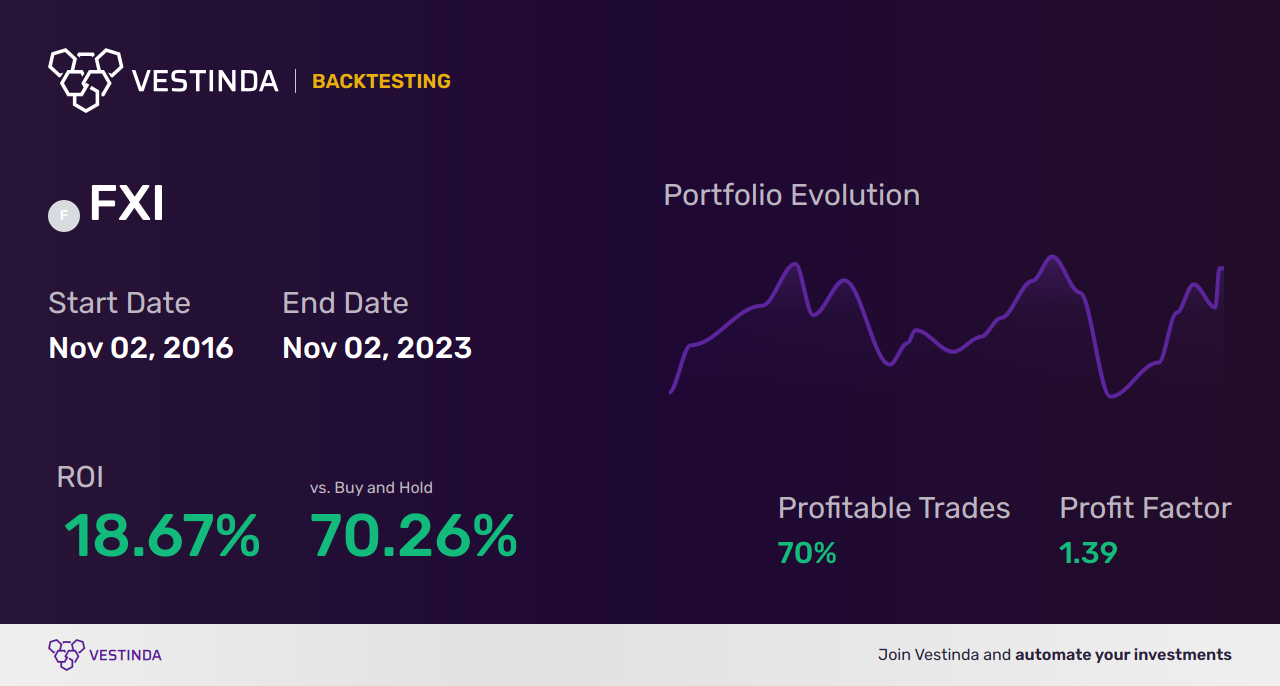Click the End Date label

click(345, 303)
